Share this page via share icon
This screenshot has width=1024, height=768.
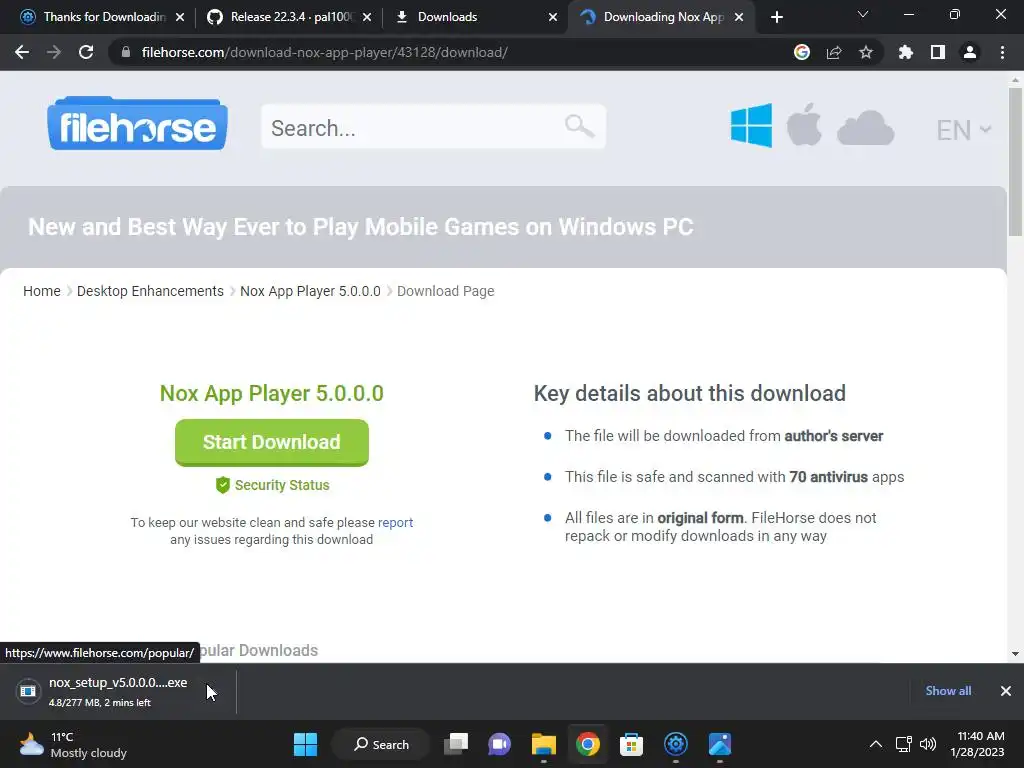click(x=834, y=52)
